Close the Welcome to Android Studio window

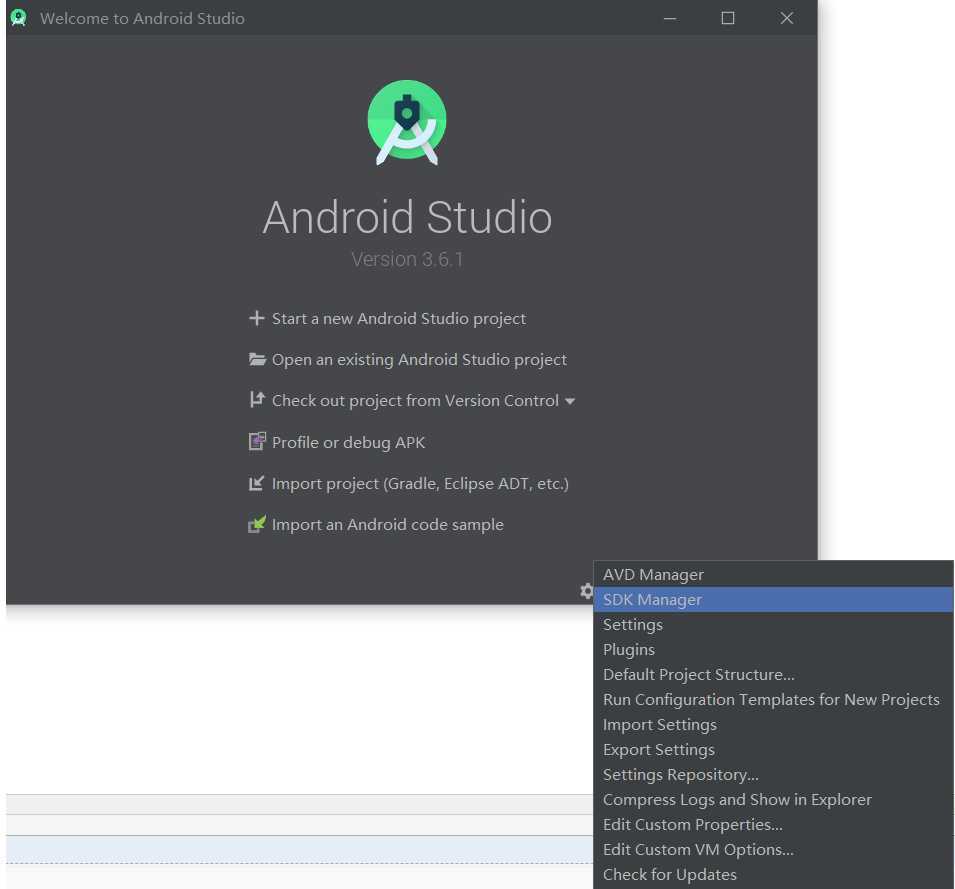pos(786,18)
